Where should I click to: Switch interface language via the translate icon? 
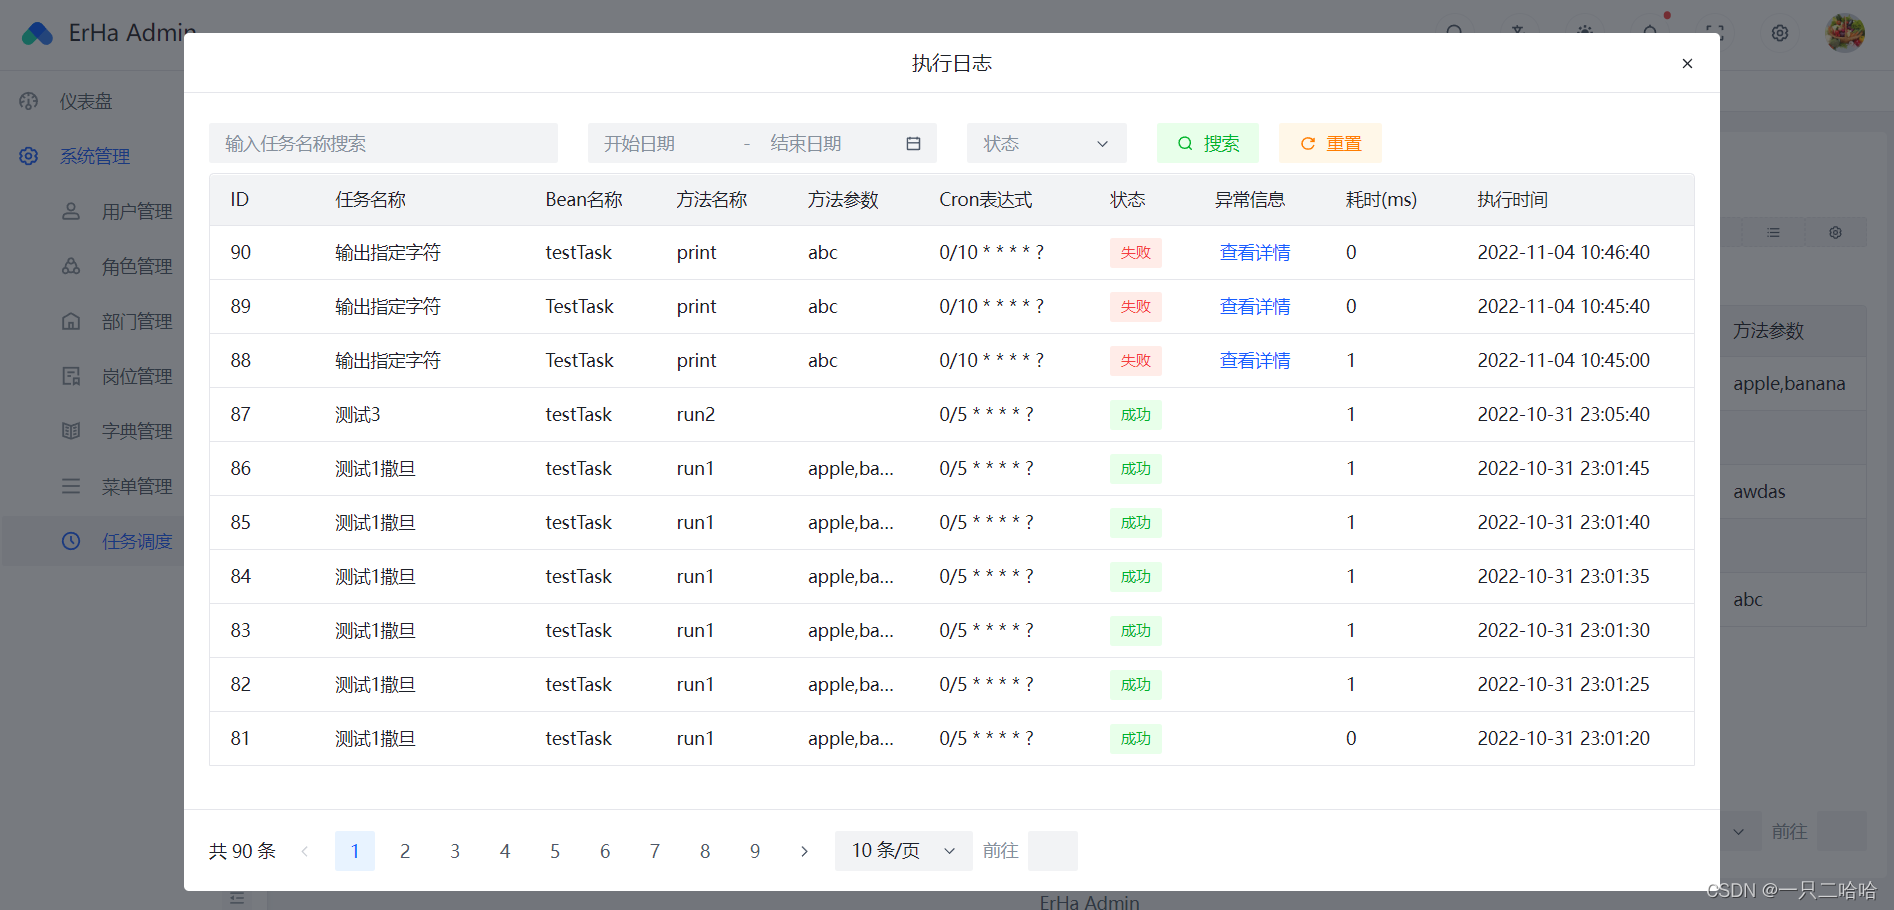[1518, 32]
